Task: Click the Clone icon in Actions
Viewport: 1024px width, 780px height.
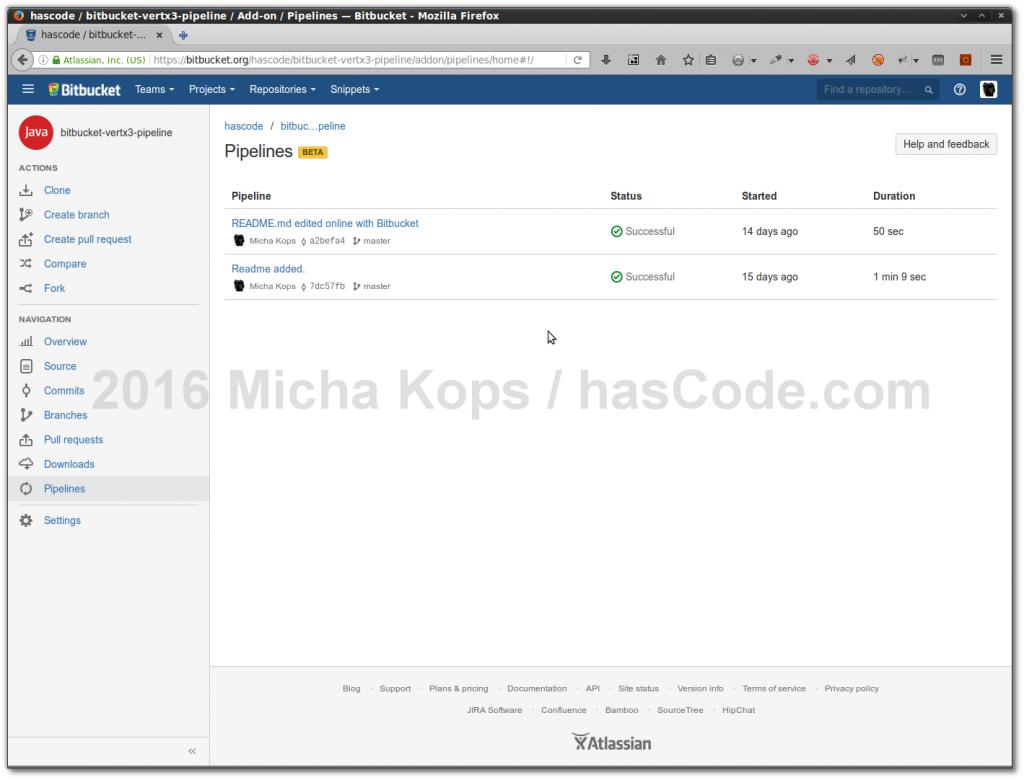Action: [26, 190]
